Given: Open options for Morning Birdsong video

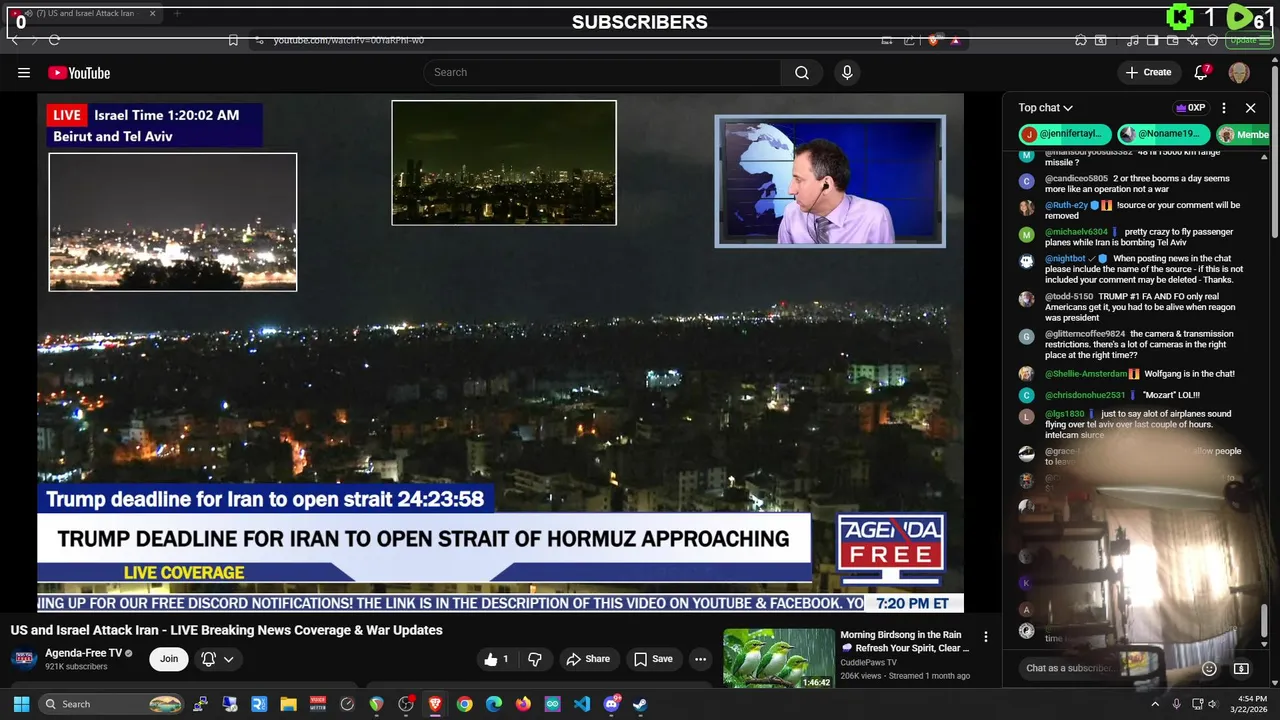Looking at the screenshot, I should pyautogui.click(x=986, y=637).
